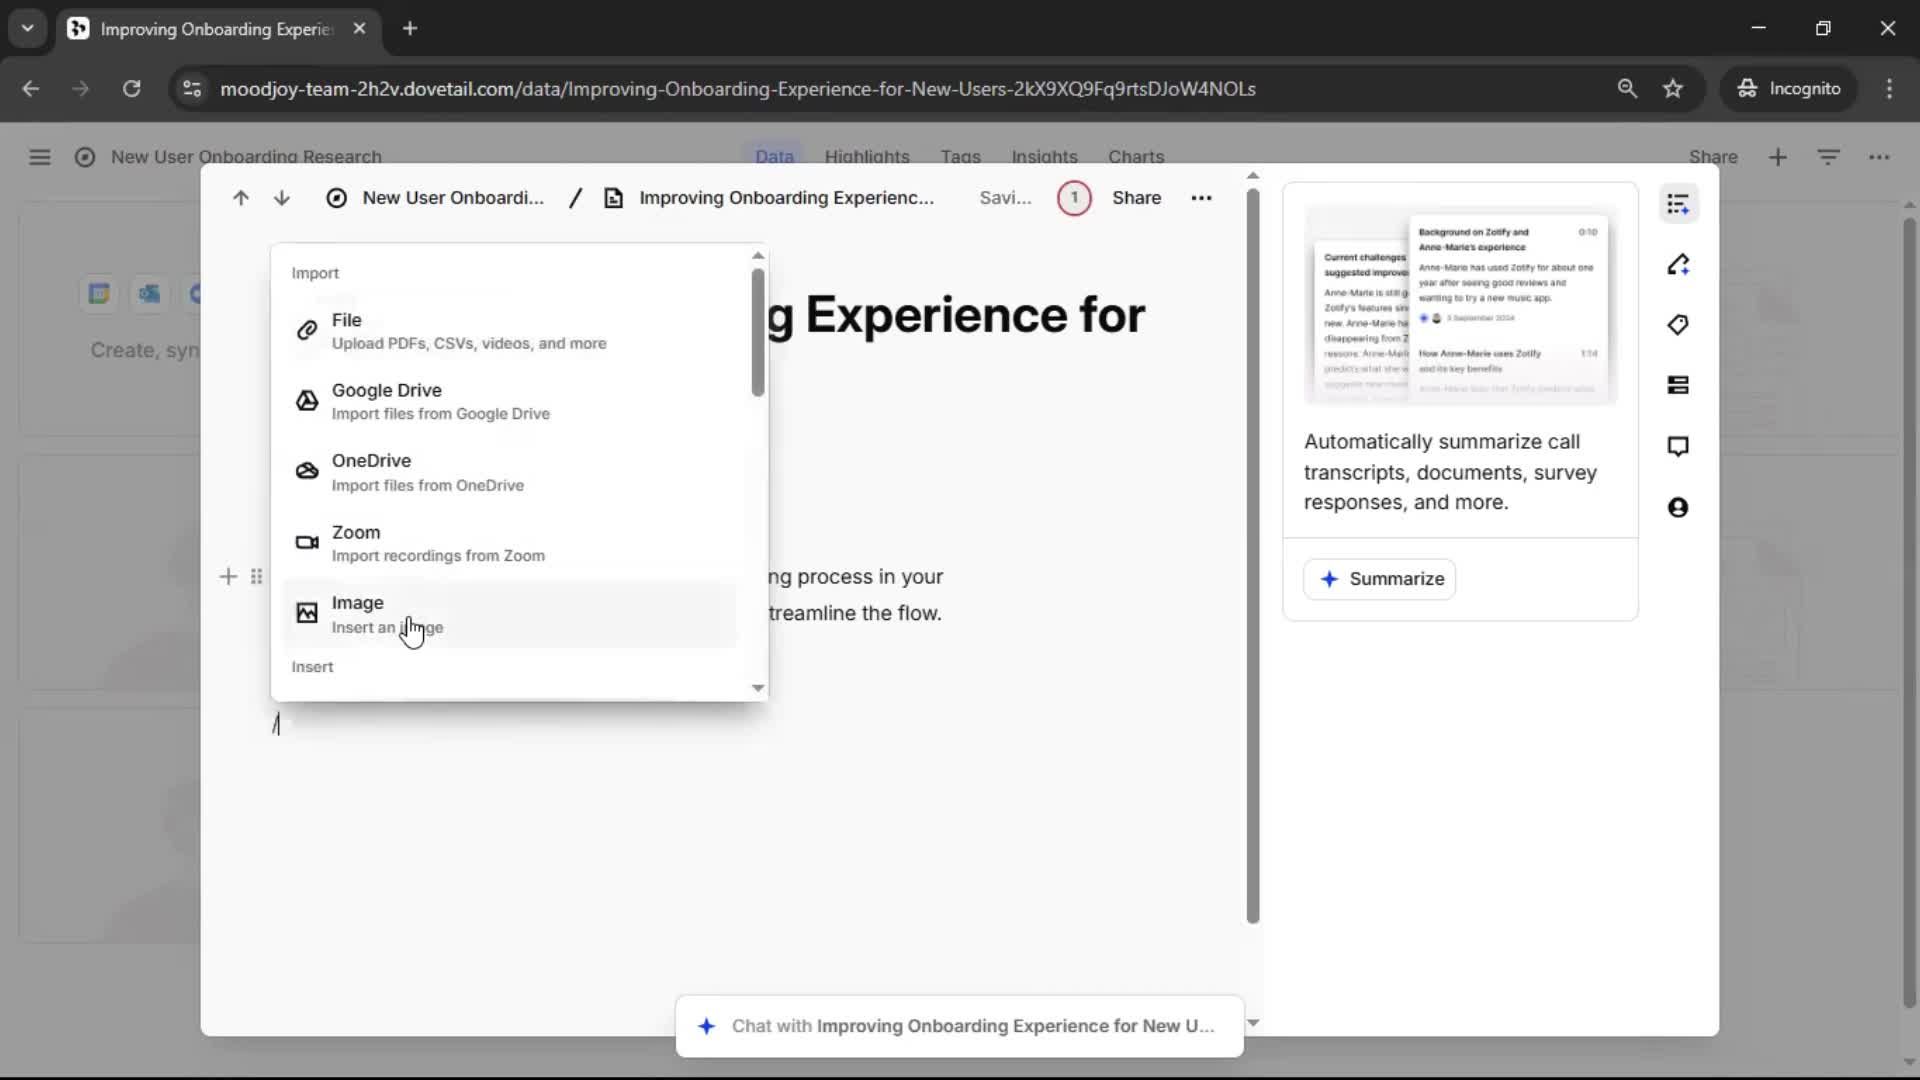Open the fields layout icon in sidebar
This screenshot has width=1920, height=1080.
point(1678,386)
